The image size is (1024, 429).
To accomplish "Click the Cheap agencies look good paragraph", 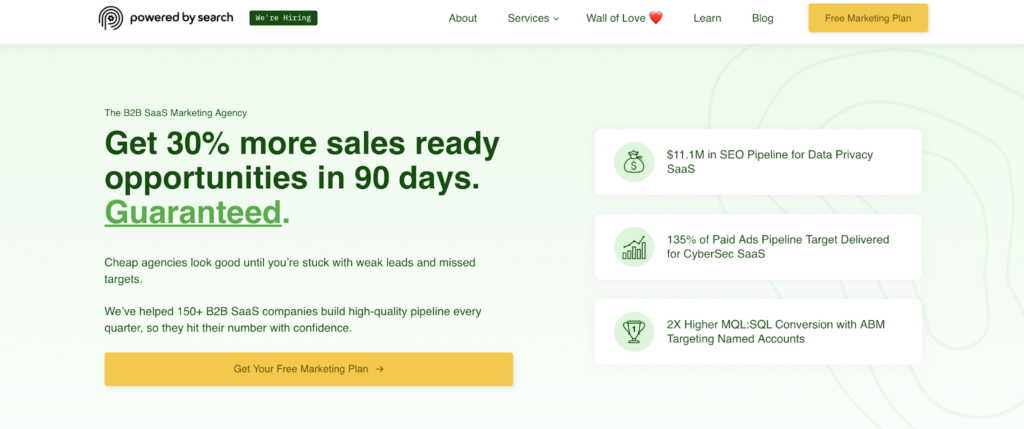I will (290, 271).
